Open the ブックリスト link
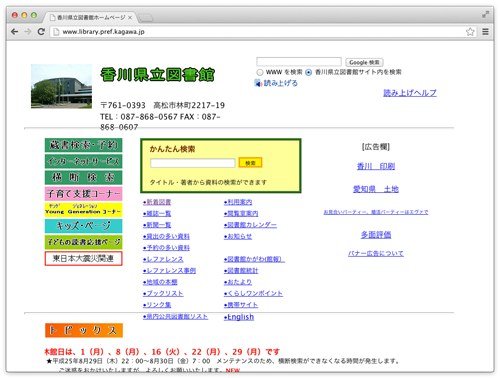The width and height of the screenshot is (500, 378). [x=163, y=294]
